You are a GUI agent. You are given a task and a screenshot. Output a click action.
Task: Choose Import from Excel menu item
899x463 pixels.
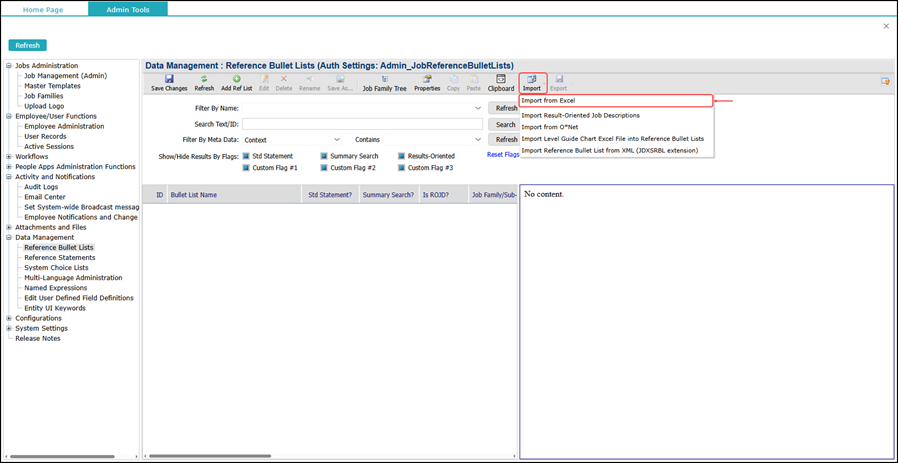point(616,101)
